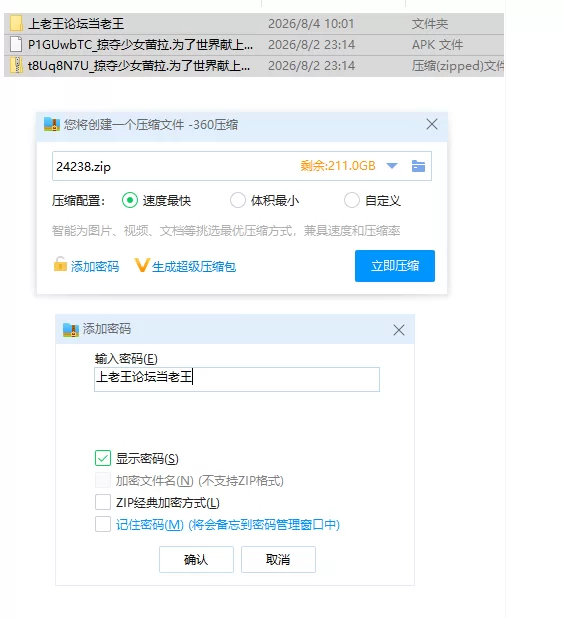The width and height of the screenshot is (563, 618).
Task: Click the 确认 button
Action: pyautogui.click(x=196, y=559)
